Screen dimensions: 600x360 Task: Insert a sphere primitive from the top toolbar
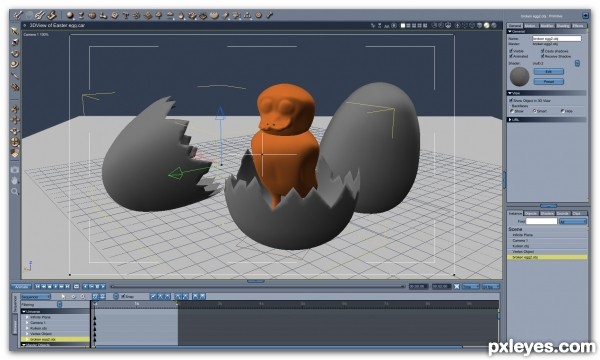(70, 15)
